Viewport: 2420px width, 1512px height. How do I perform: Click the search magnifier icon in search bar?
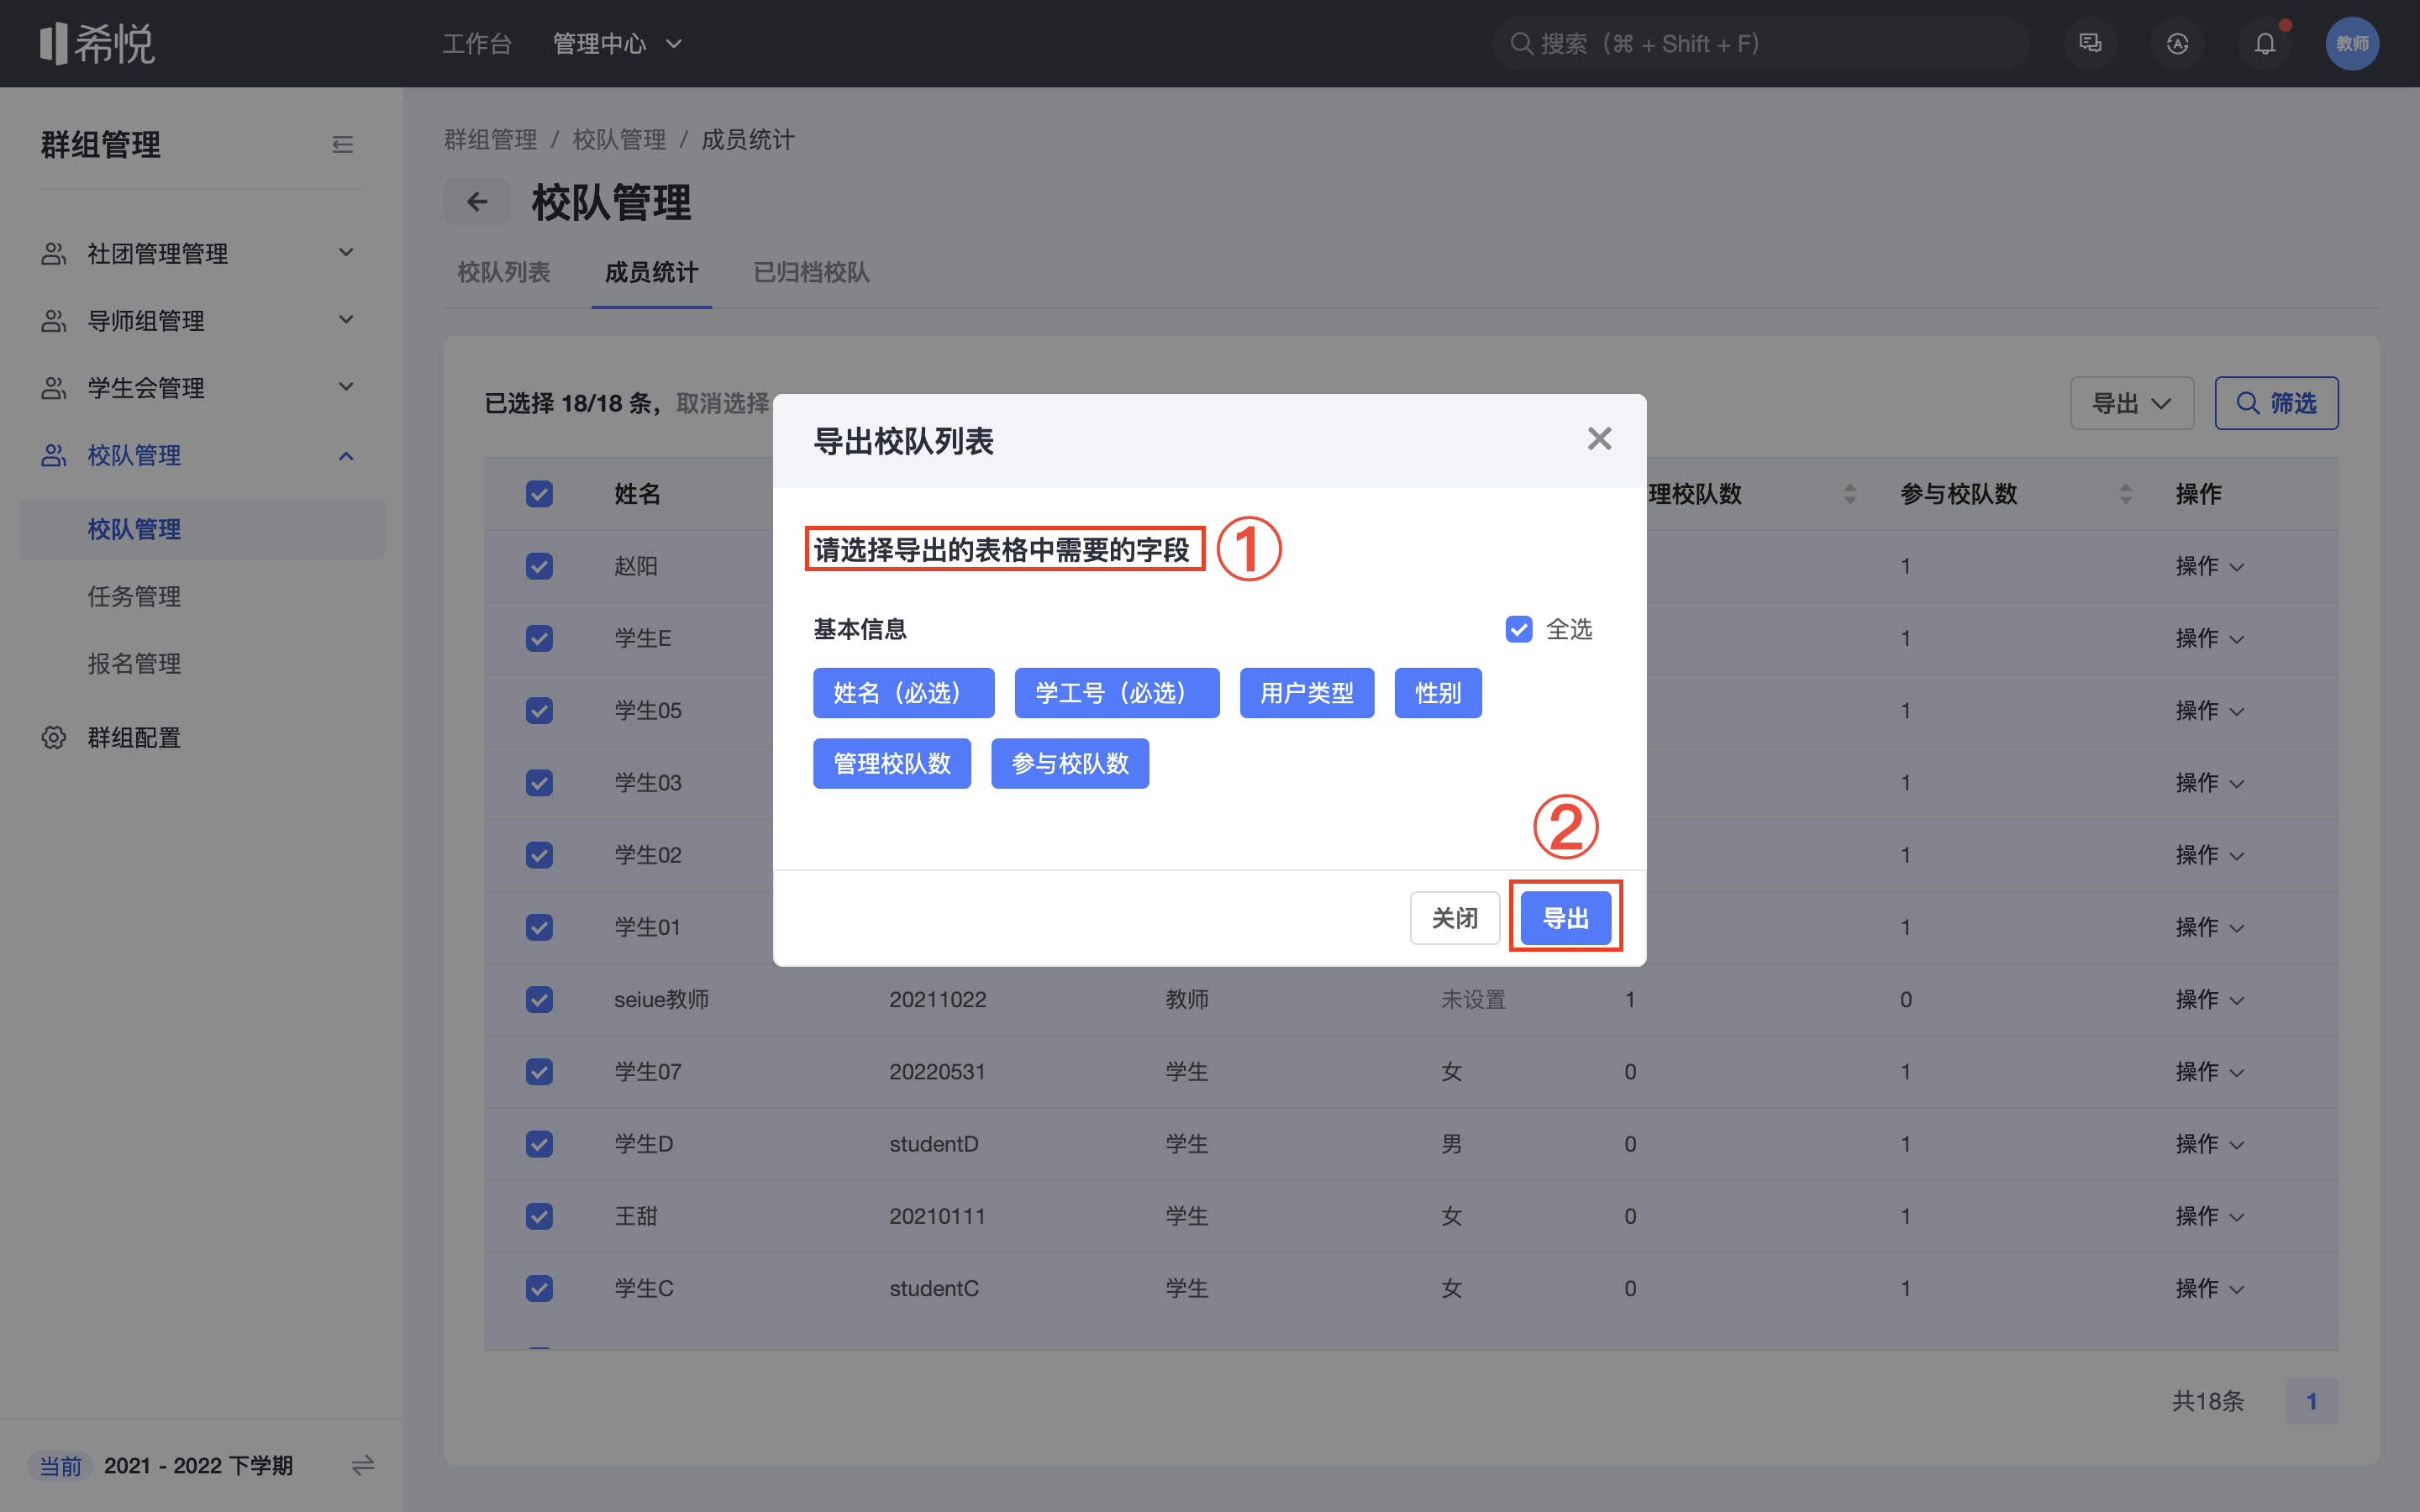click(1521, 43)
